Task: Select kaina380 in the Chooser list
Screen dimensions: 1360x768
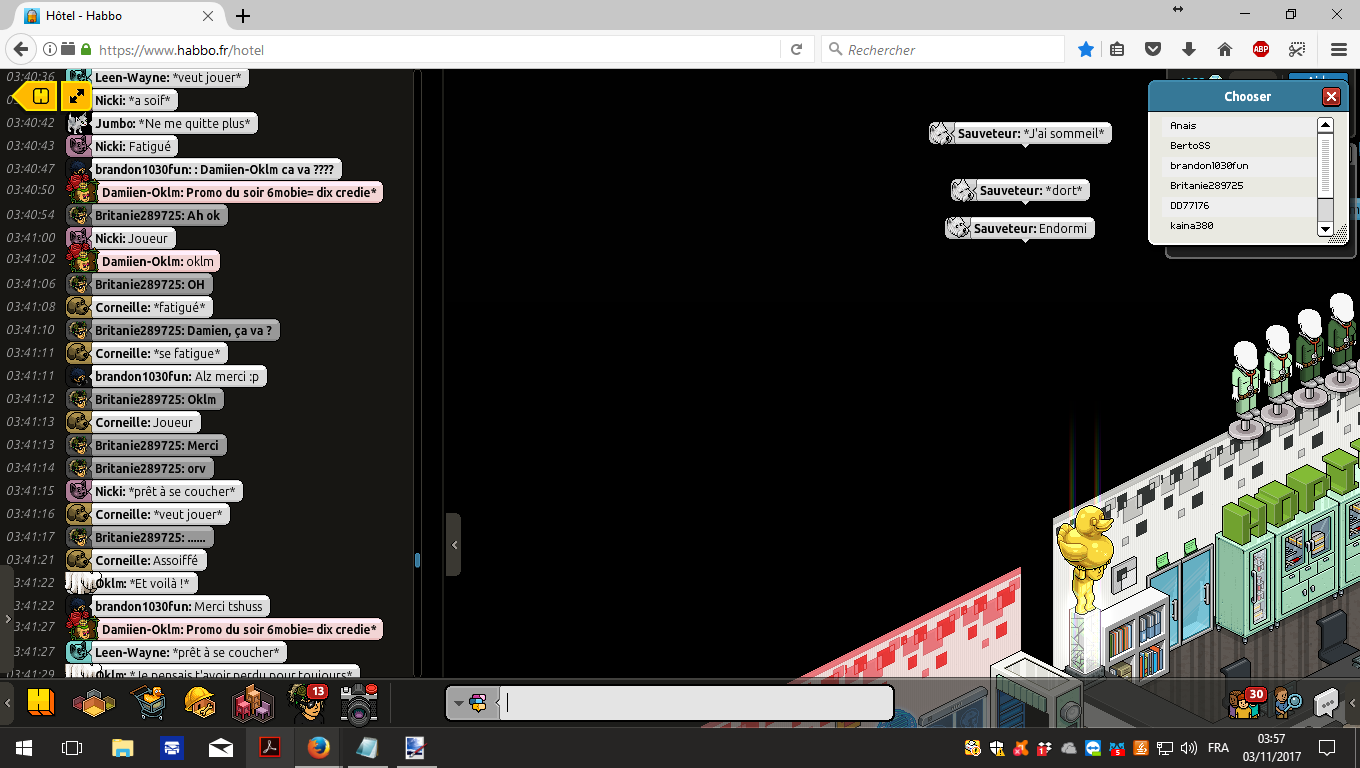Action: pyautogui.click(x=1240, y=226)
